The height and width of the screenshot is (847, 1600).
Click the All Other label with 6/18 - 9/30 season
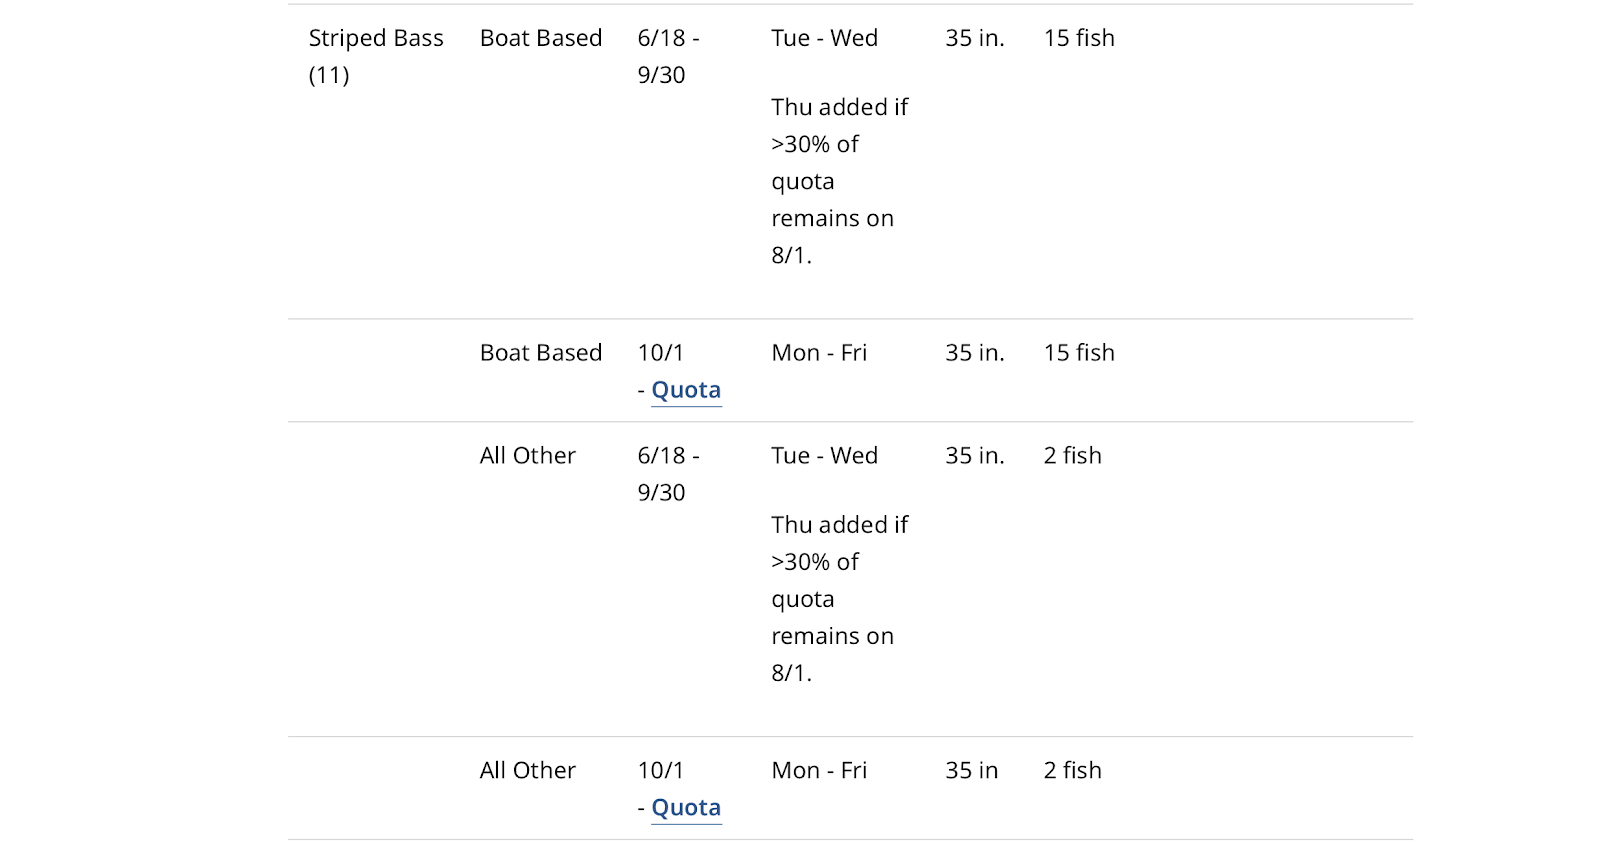click(x=528, y=456)
